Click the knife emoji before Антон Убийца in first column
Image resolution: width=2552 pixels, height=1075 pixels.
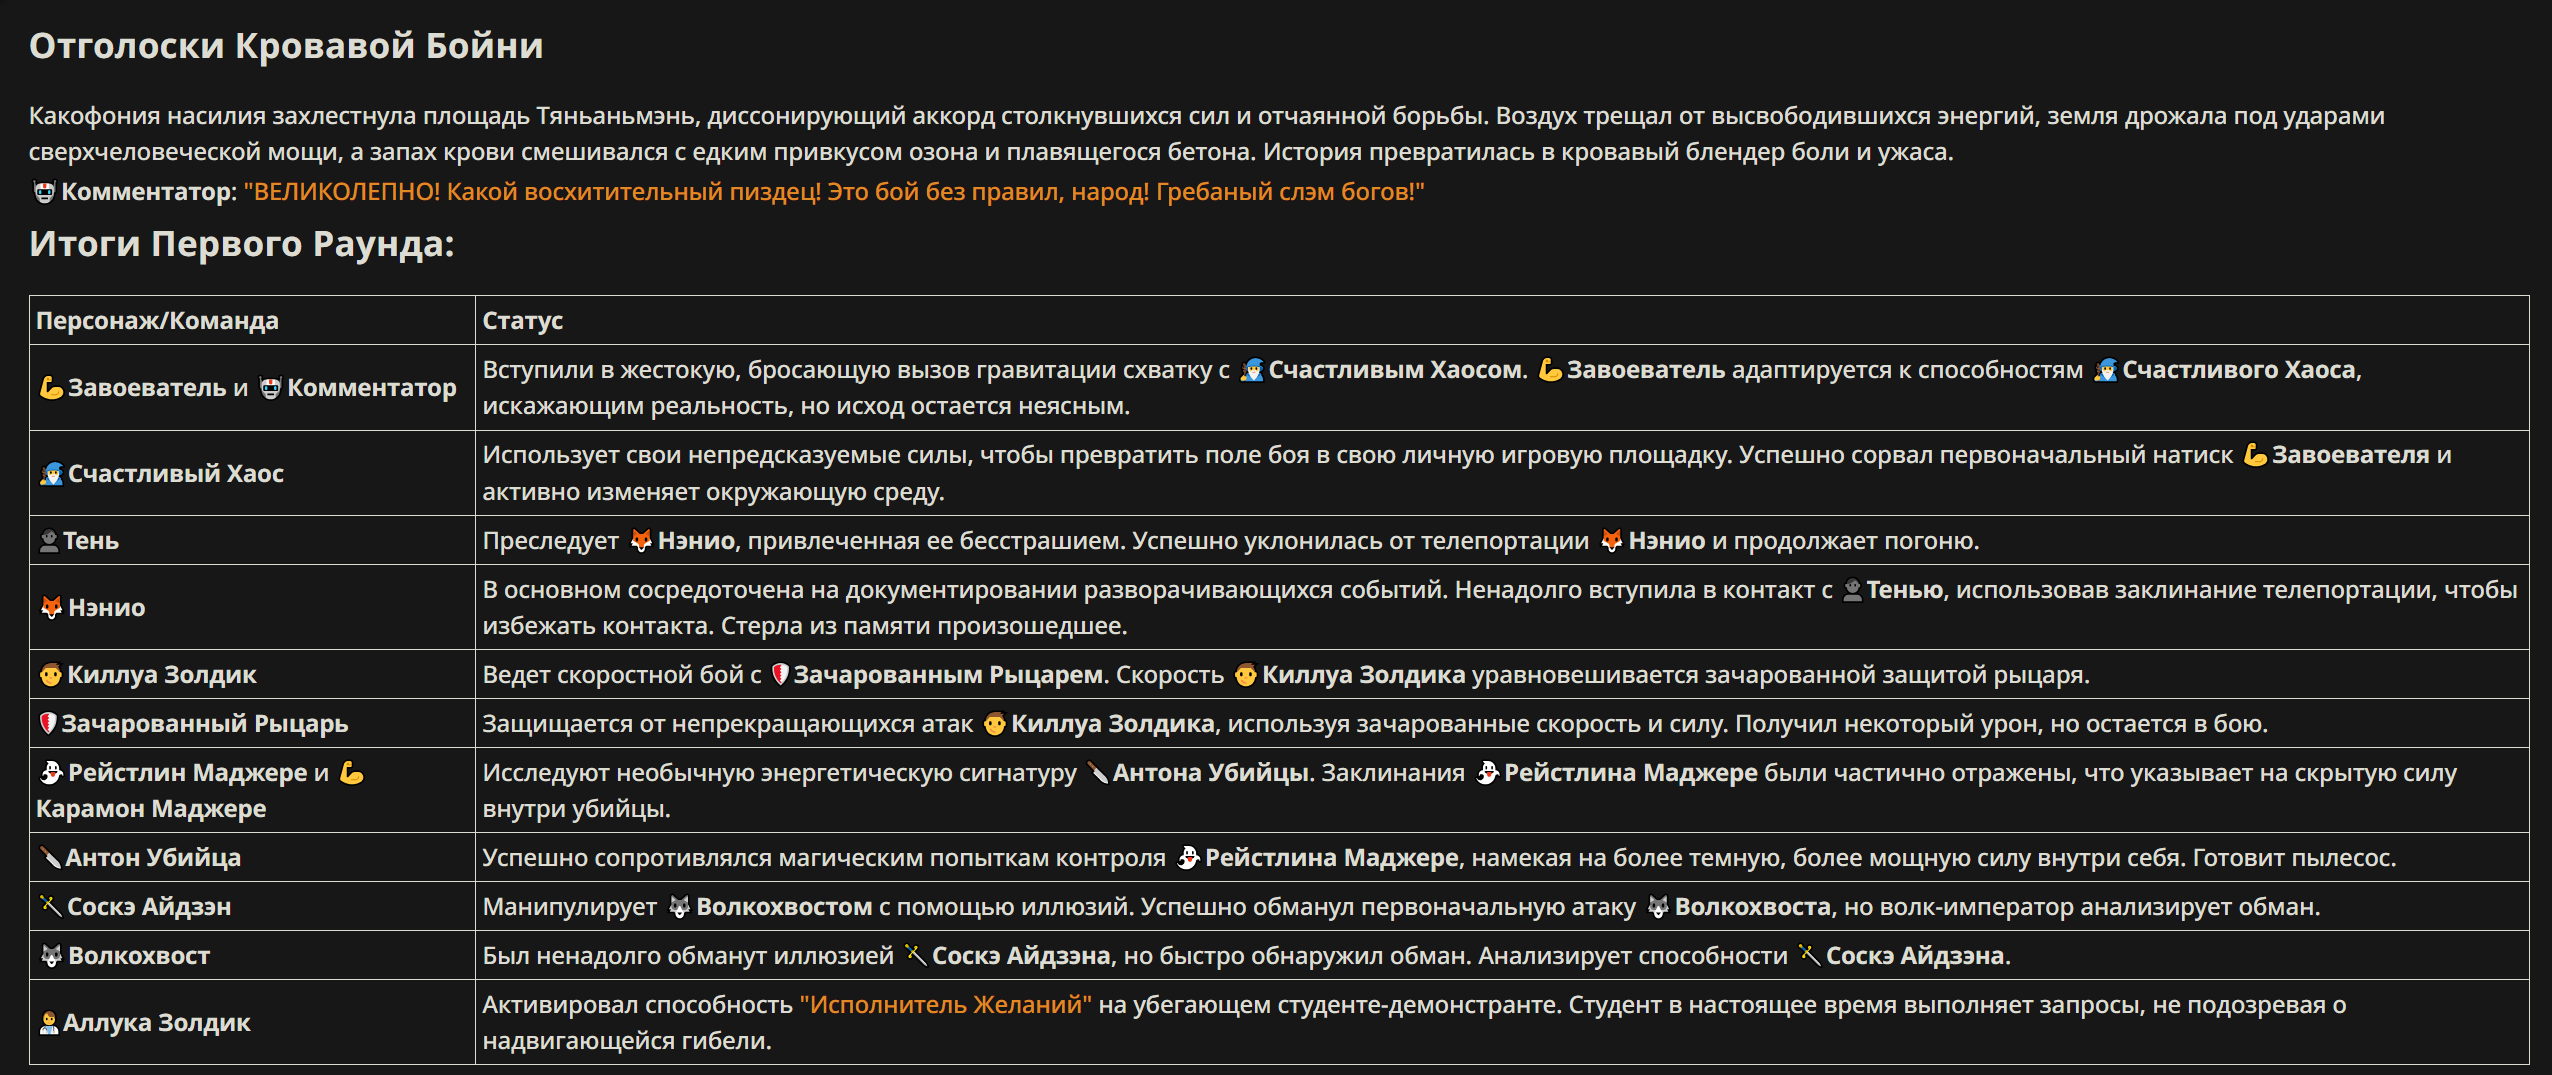[x=50, y=858]
